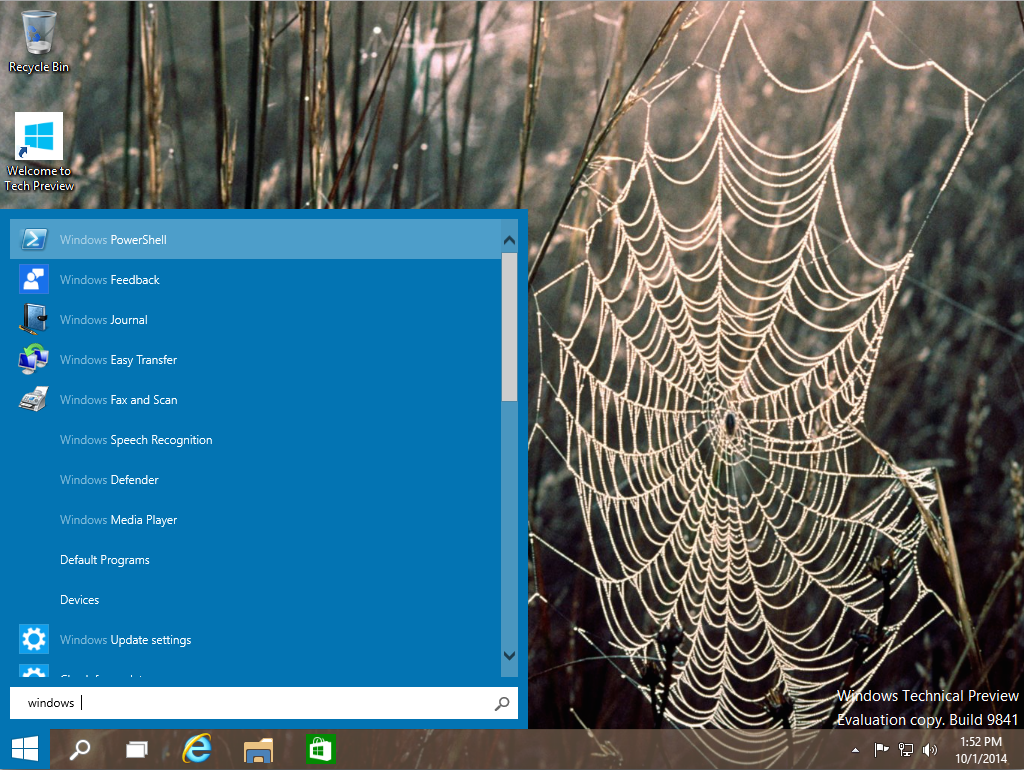Open Action Center flag icon
This screenshot has height=770, width=1024.
tap(880, 748)
